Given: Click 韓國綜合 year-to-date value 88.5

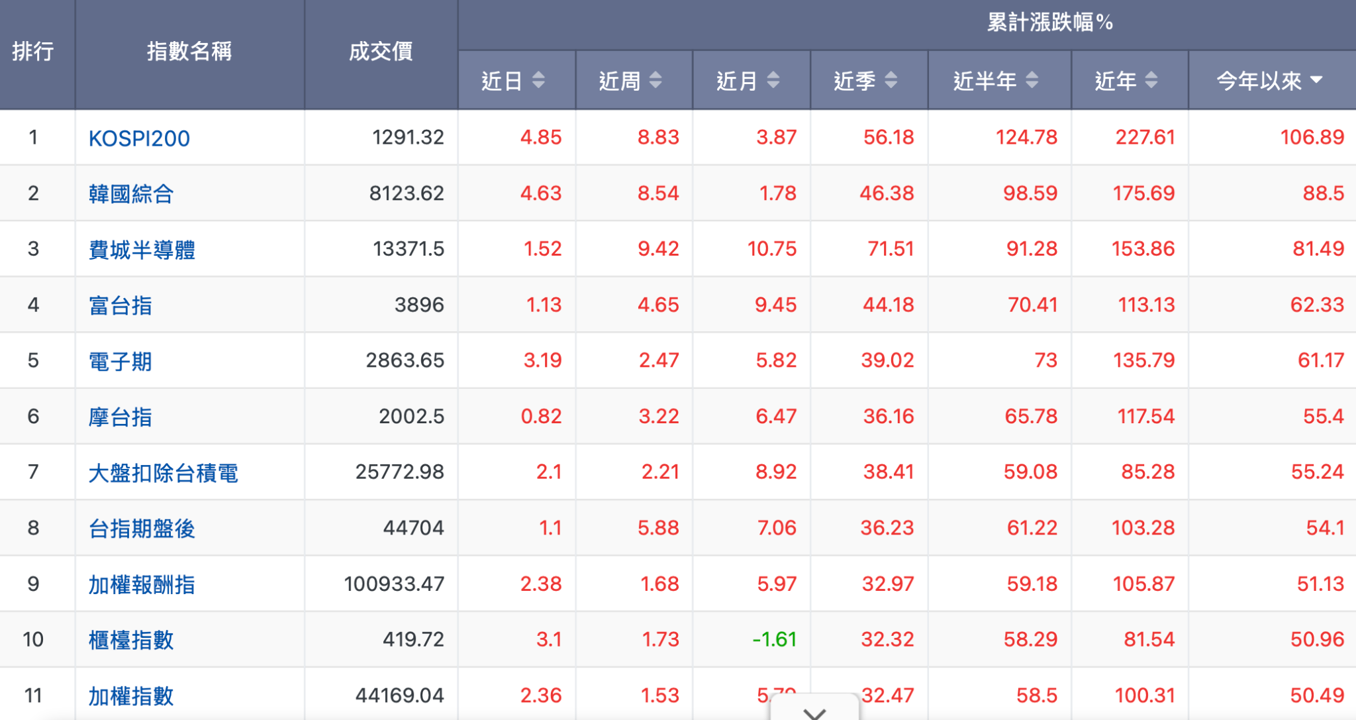Looking at the screenshot, I should click(x=1323, y=194).
